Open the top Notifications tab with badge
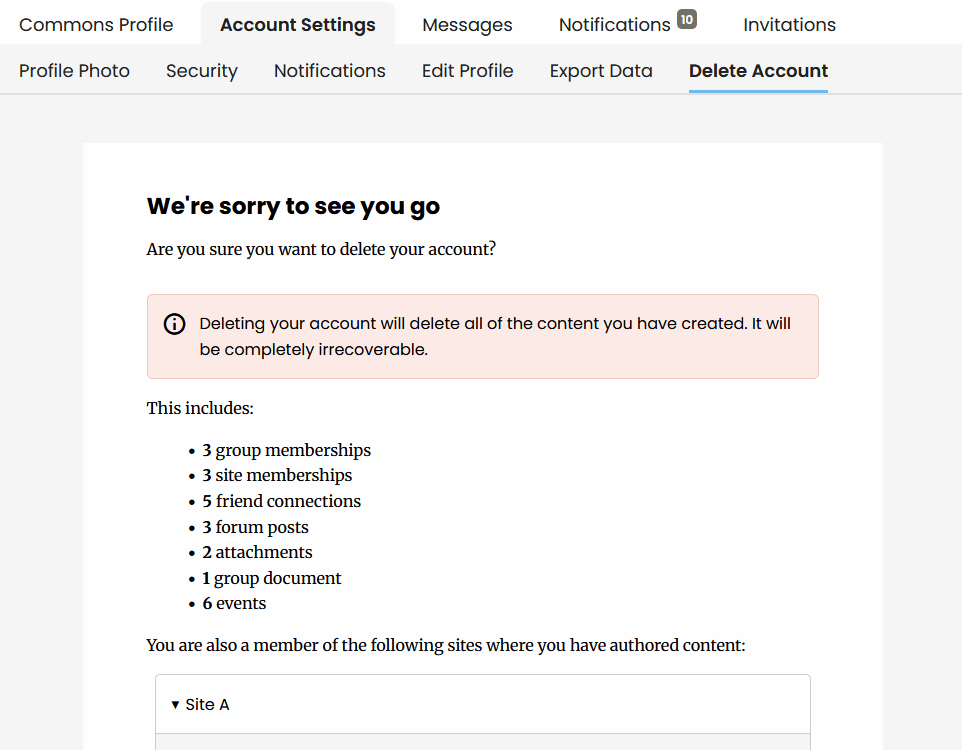The height and width of the screenshot is (750, 962). tap(614, 25)
